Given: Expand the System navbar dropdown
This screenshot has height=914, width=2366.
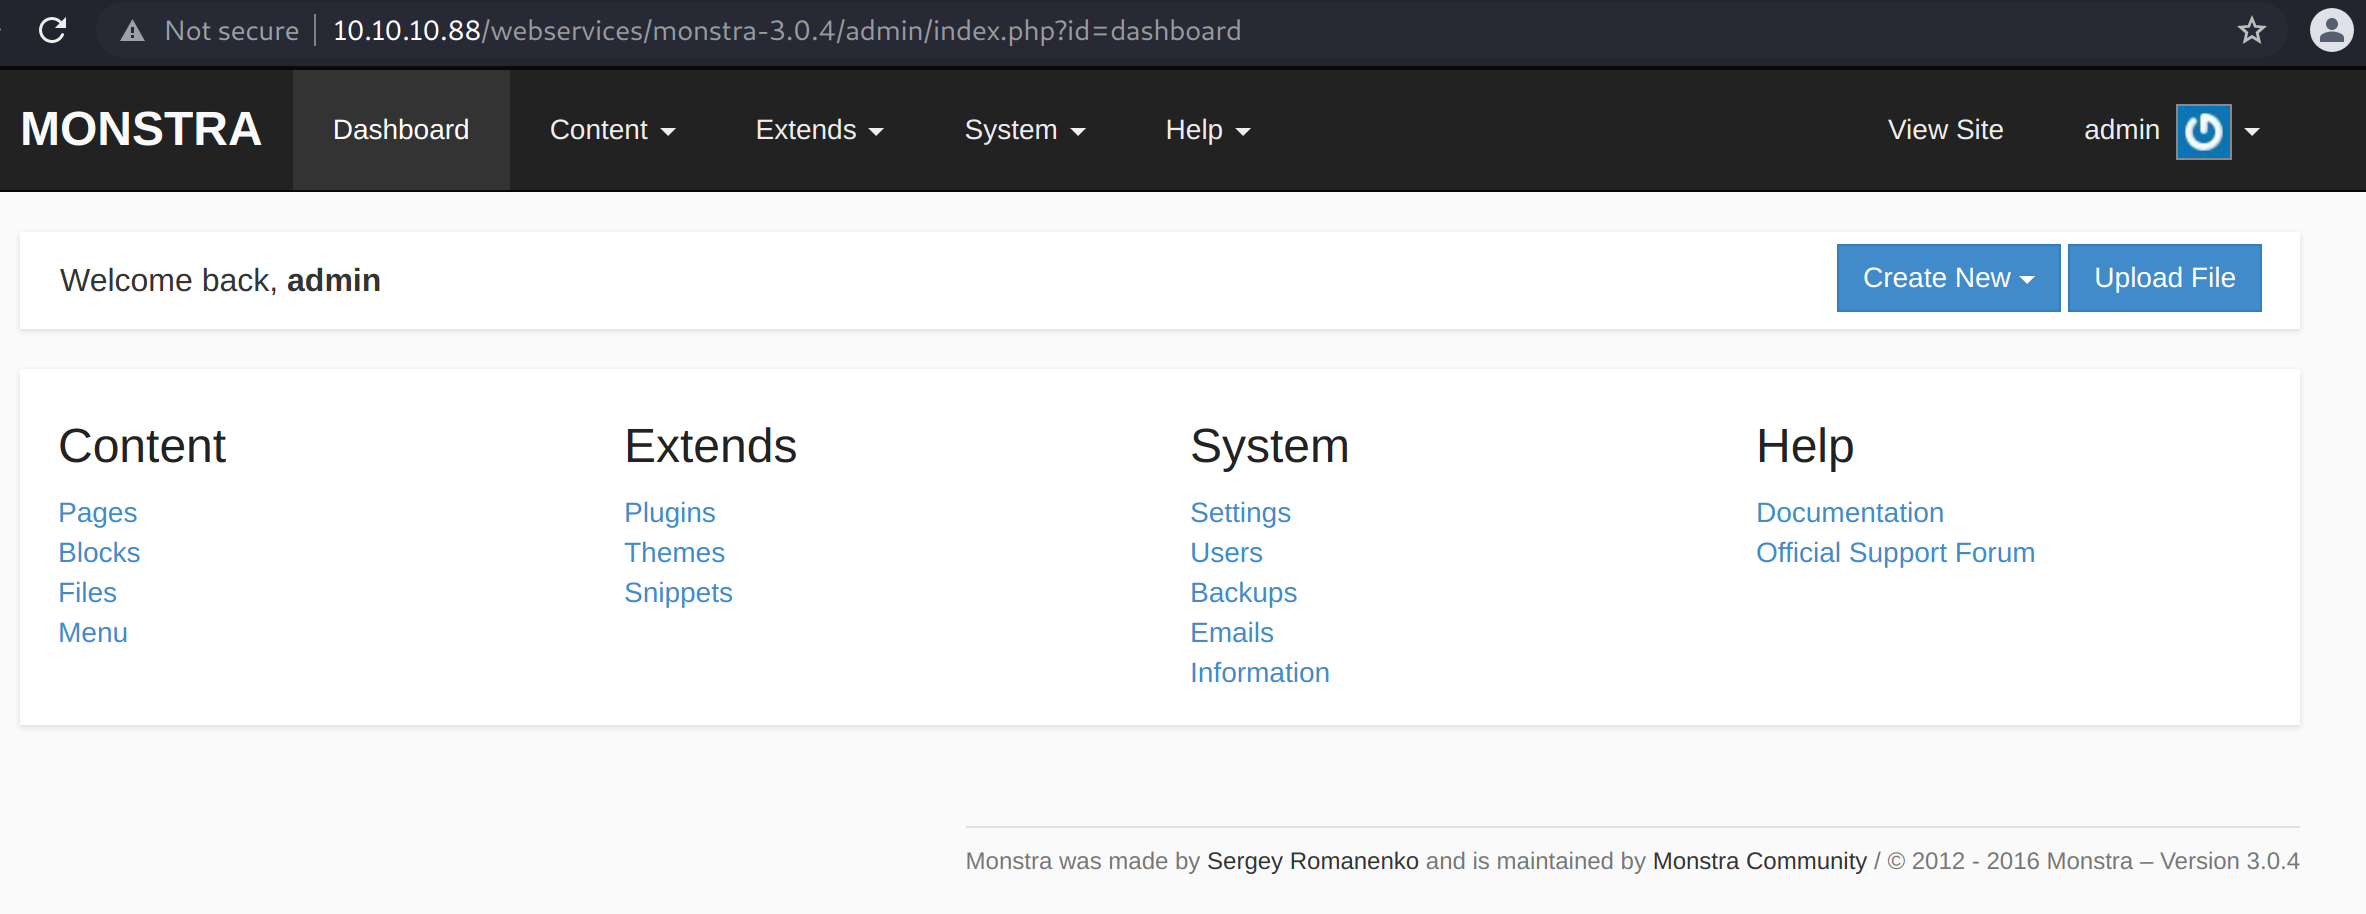Looking at the screenshot, I should click(1025, 130).
